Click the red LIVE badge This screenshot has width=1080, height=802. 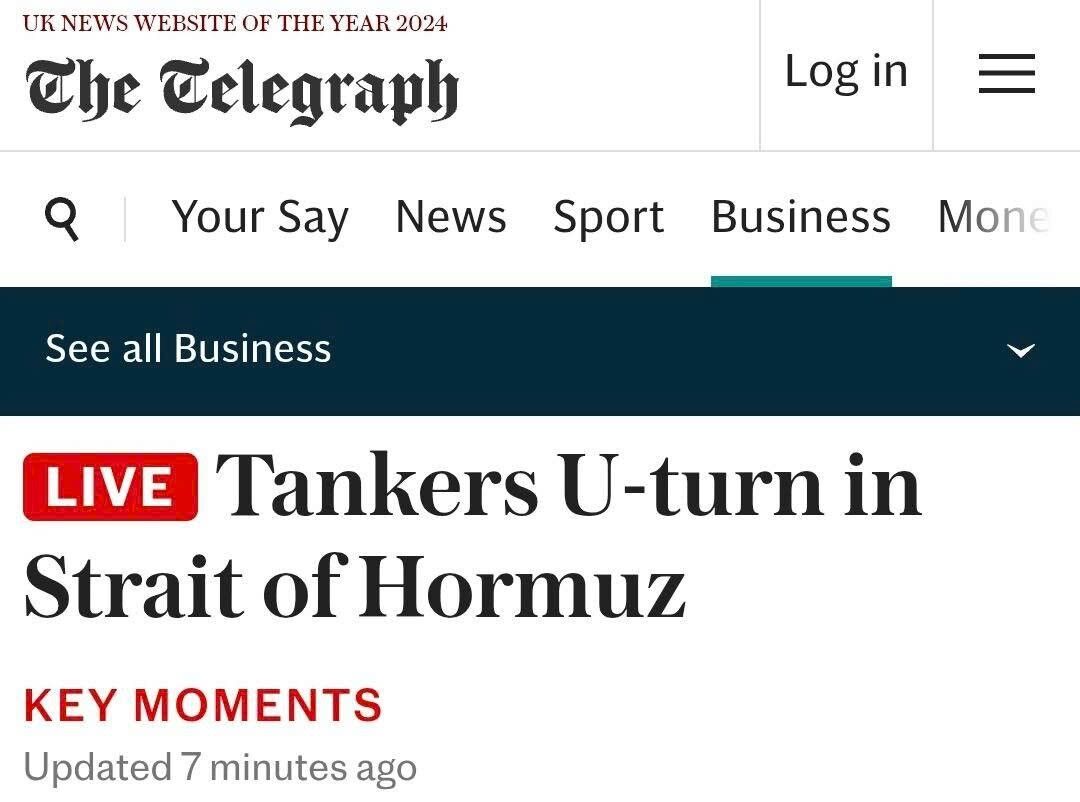(110, 487)
